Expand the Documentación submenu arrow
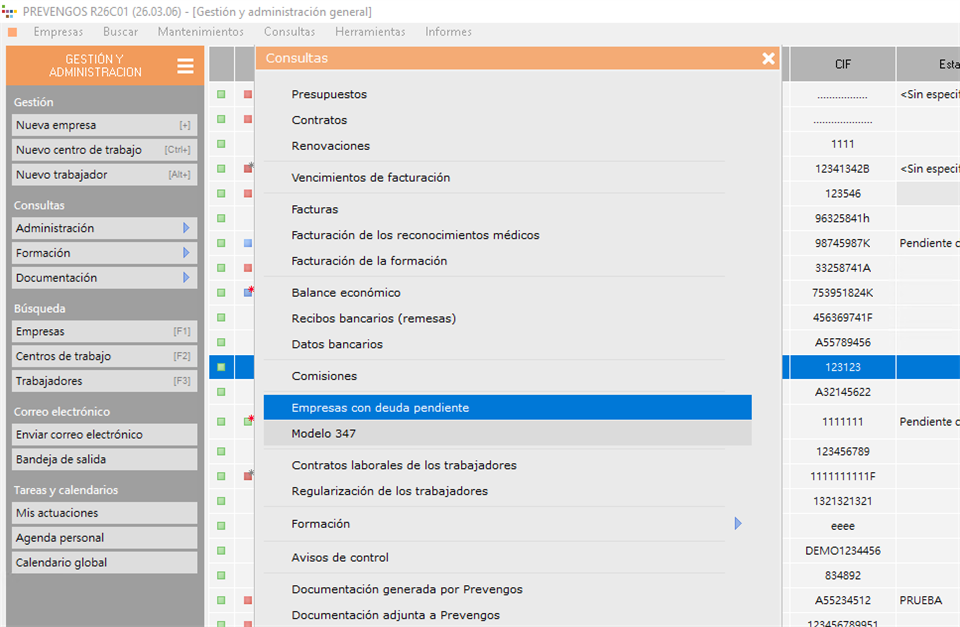Viewport: 960px width, 627px height. [x=186, y=278]
